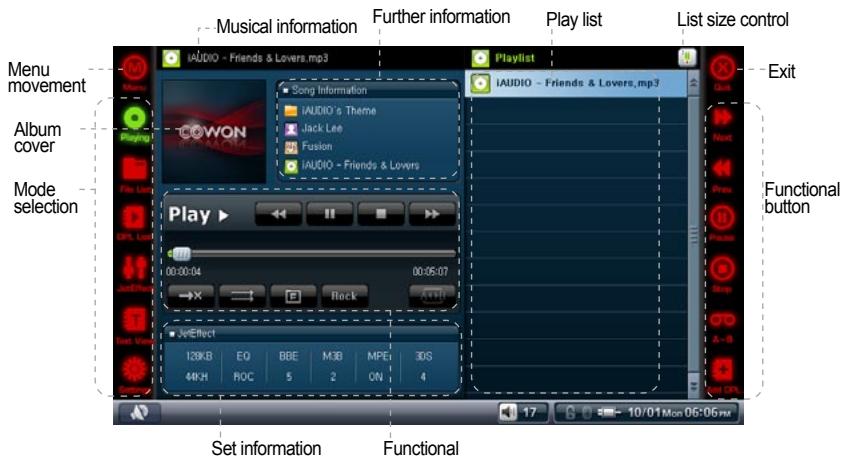Viewport: 843px width, 459px height.
Task: Click the 3DS 4 setting cell
Action: [x=424, y=367]
